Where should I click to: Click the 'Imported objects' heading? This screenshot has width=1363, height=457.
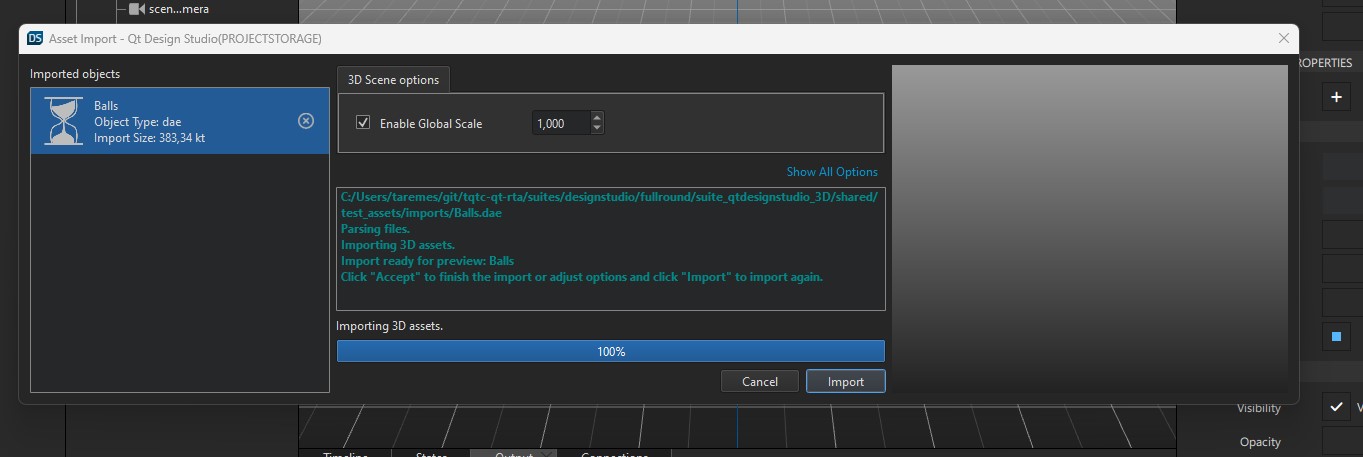pos(75,74)
